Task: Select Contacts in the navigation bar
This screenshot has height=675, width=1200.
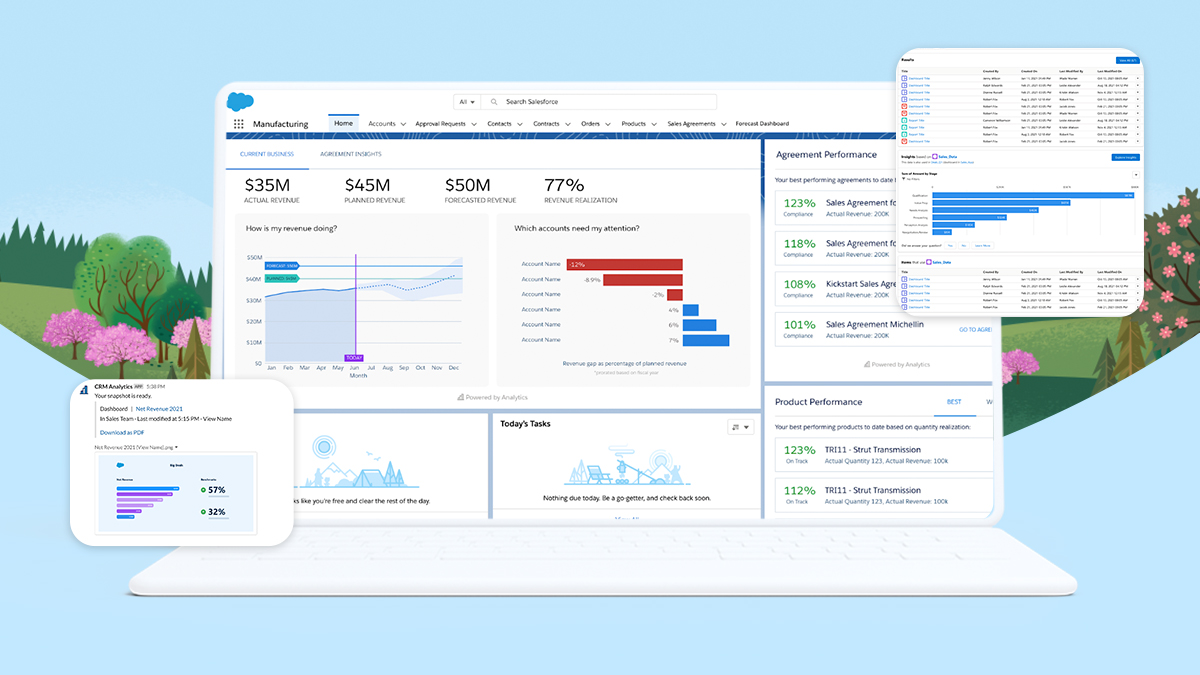Action: click(x=499, y=123)
